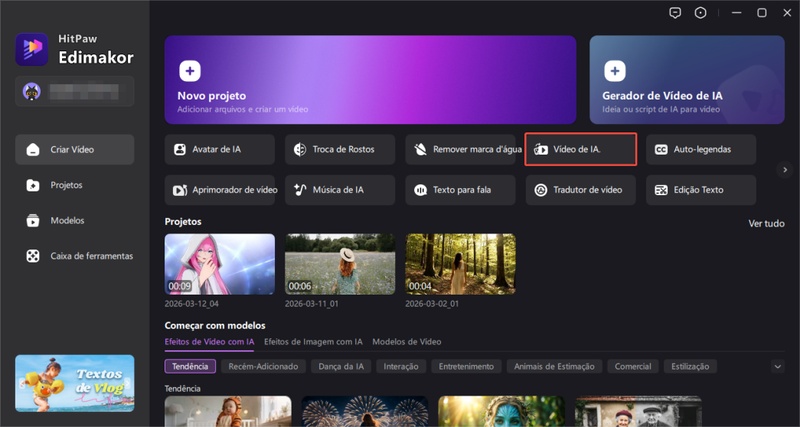The image size is (800, 427).
Task: Select the Tendência filter chip
Action: click(x=190, y=366)
